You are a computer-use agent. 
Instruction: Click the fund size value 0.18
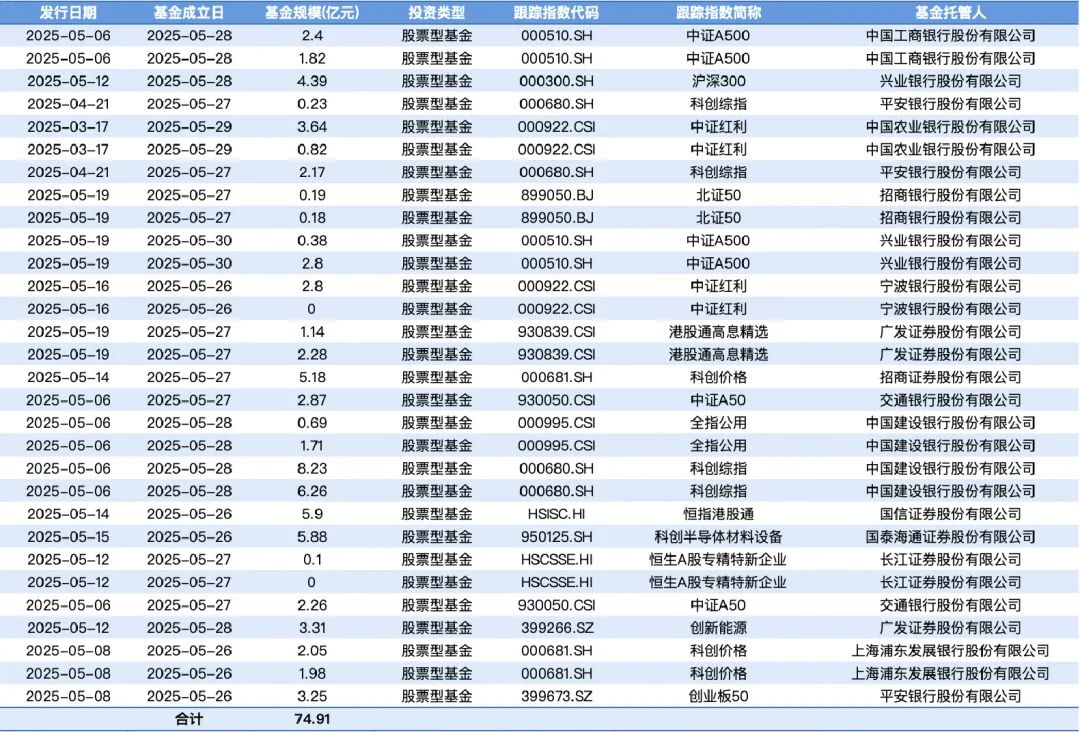pos(312,218)
